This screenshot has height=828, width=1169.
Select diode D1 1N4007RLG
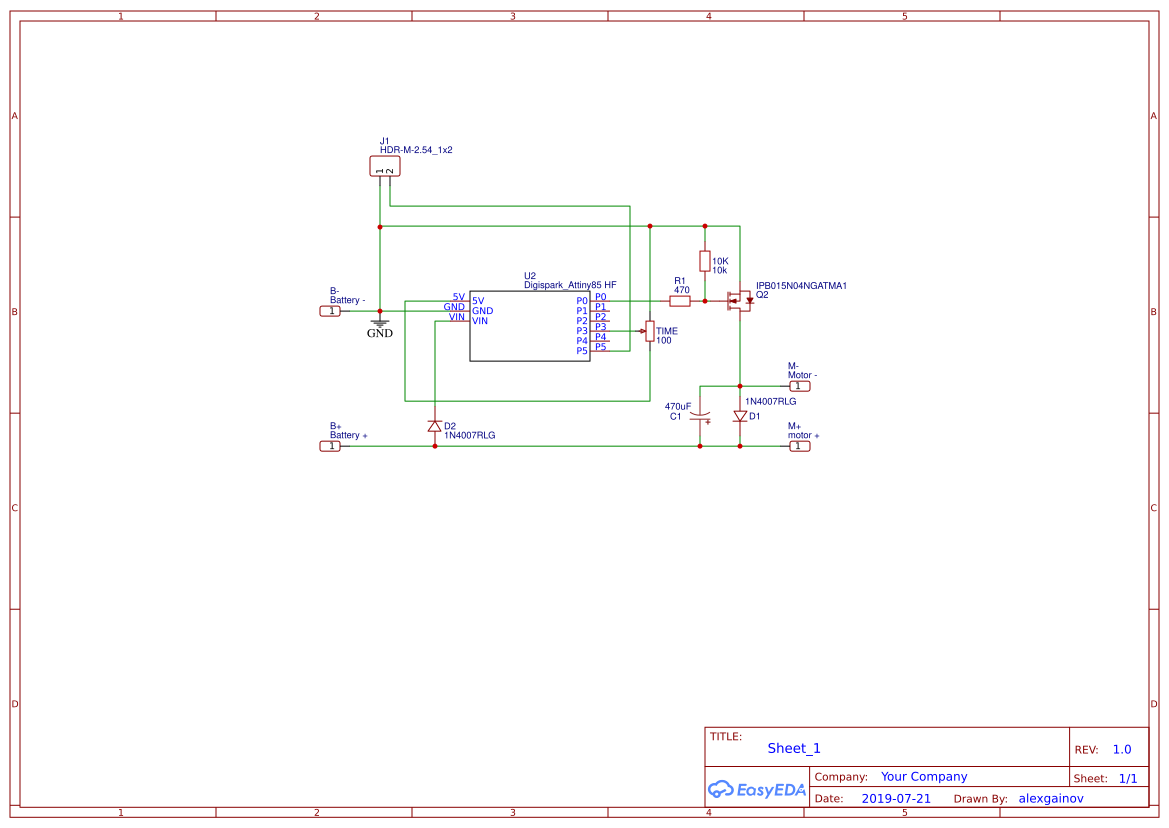click(738, 417)
